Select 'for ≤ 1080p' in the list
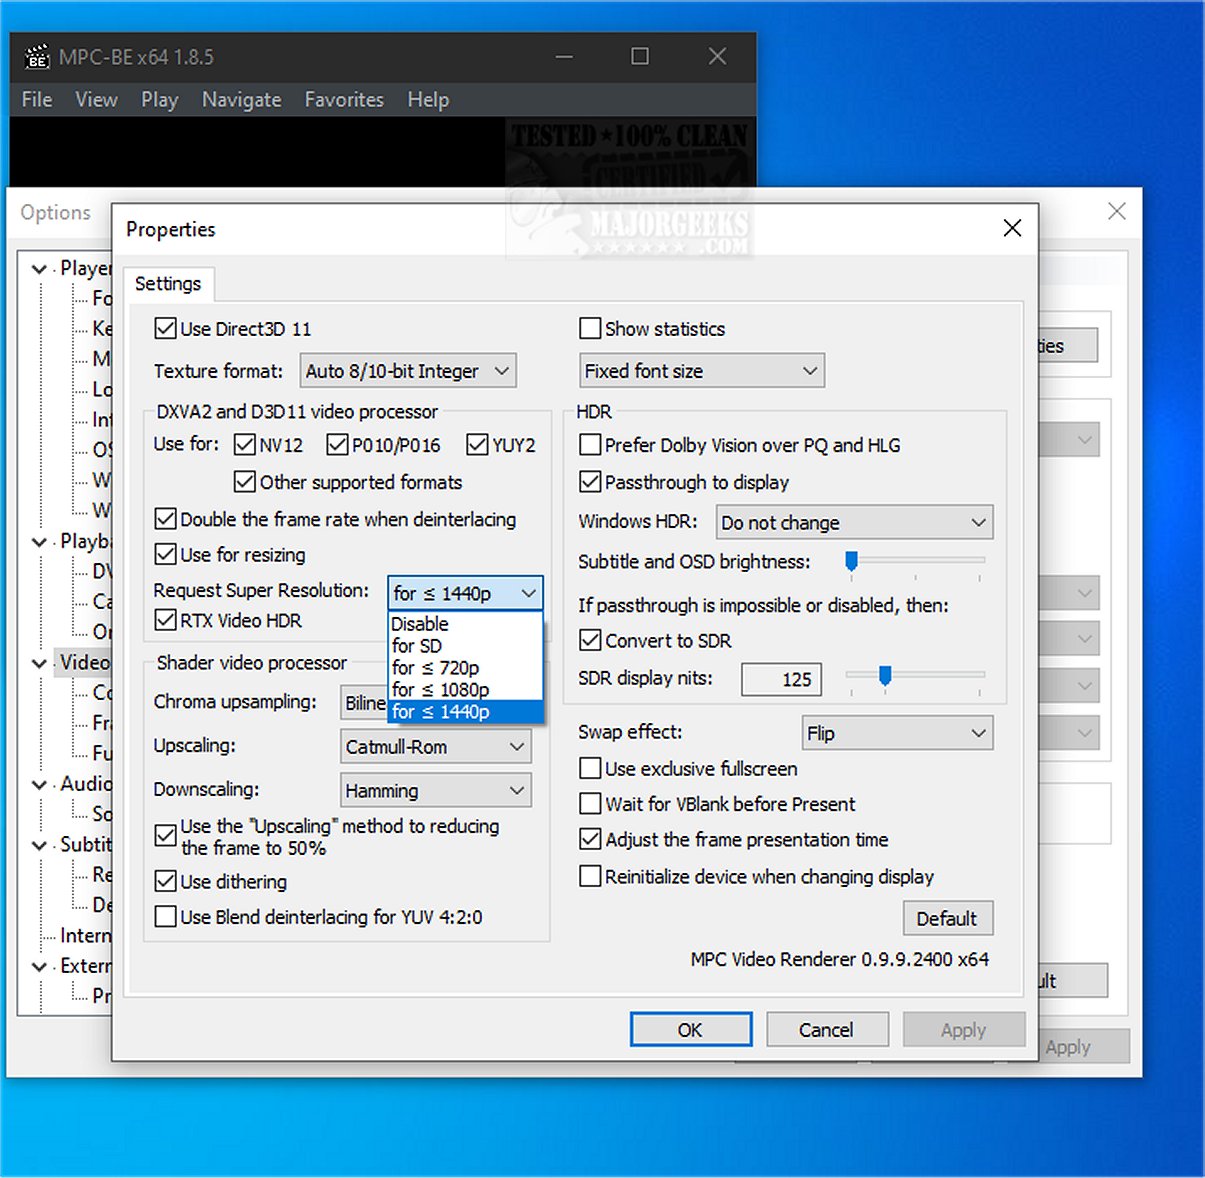The width and height of the screenshot is (1205, 1178). click(x=441, y=690)
